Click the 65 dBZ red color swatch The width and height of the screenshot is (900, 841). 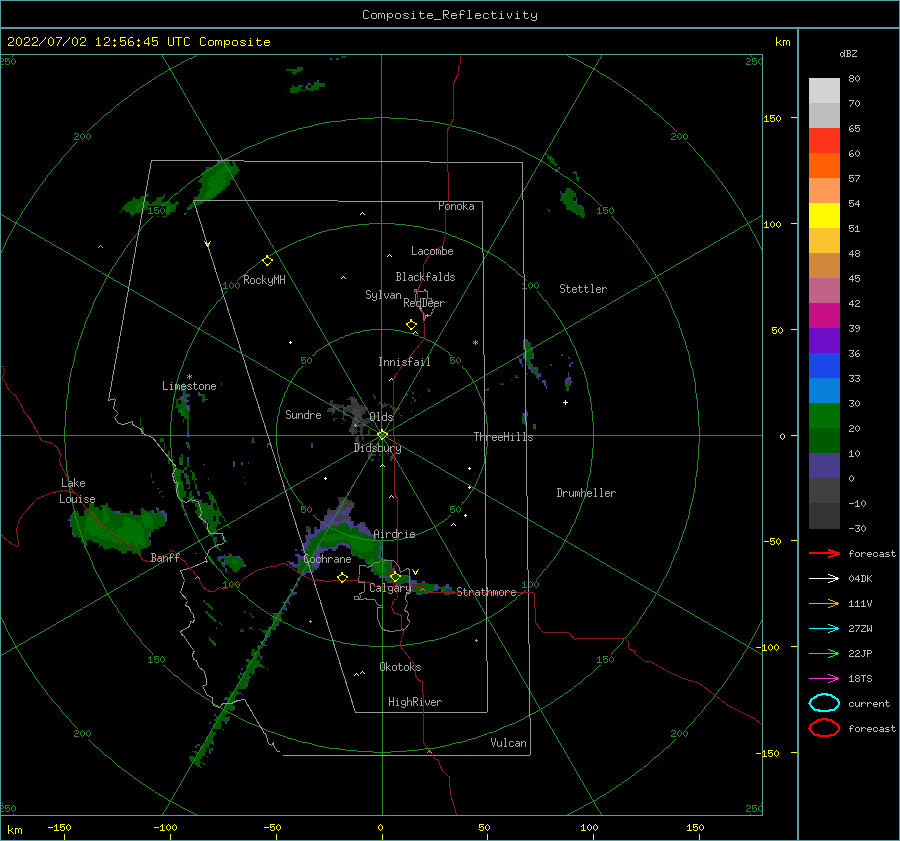click(x=824, y=141)
